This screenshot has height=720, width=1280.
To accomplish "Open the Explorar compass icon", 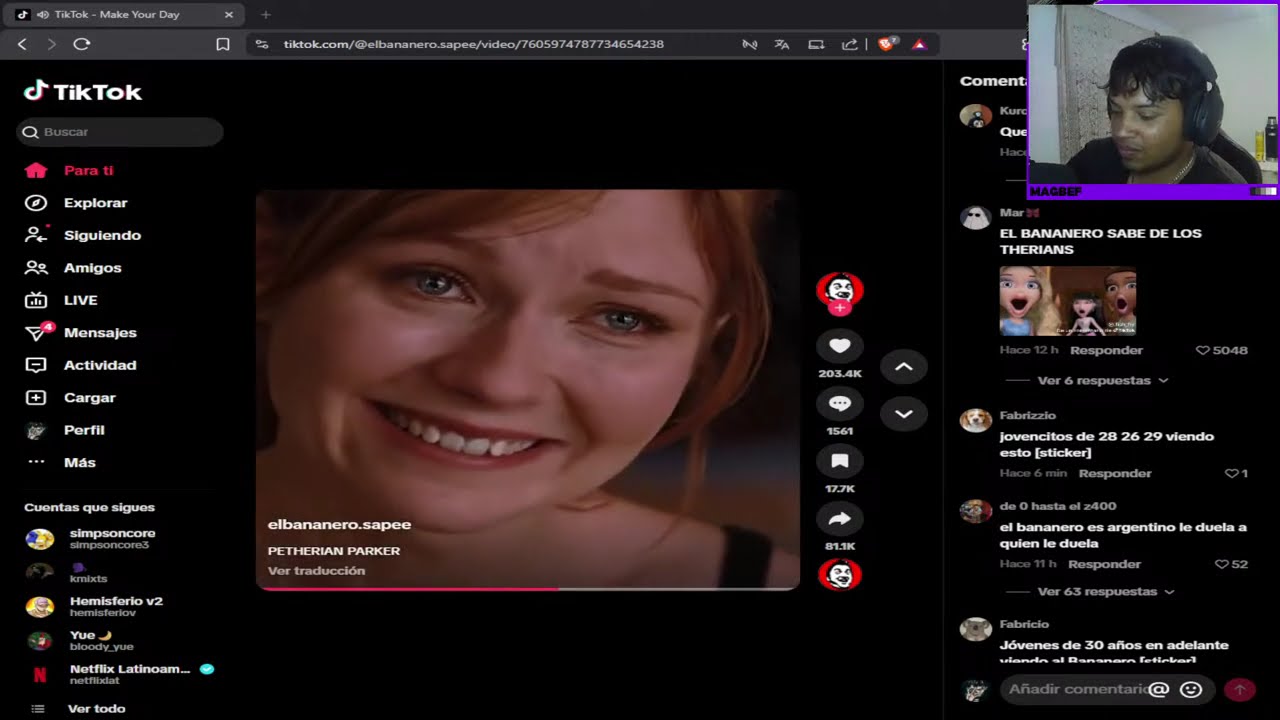I will tap(36, 203).
